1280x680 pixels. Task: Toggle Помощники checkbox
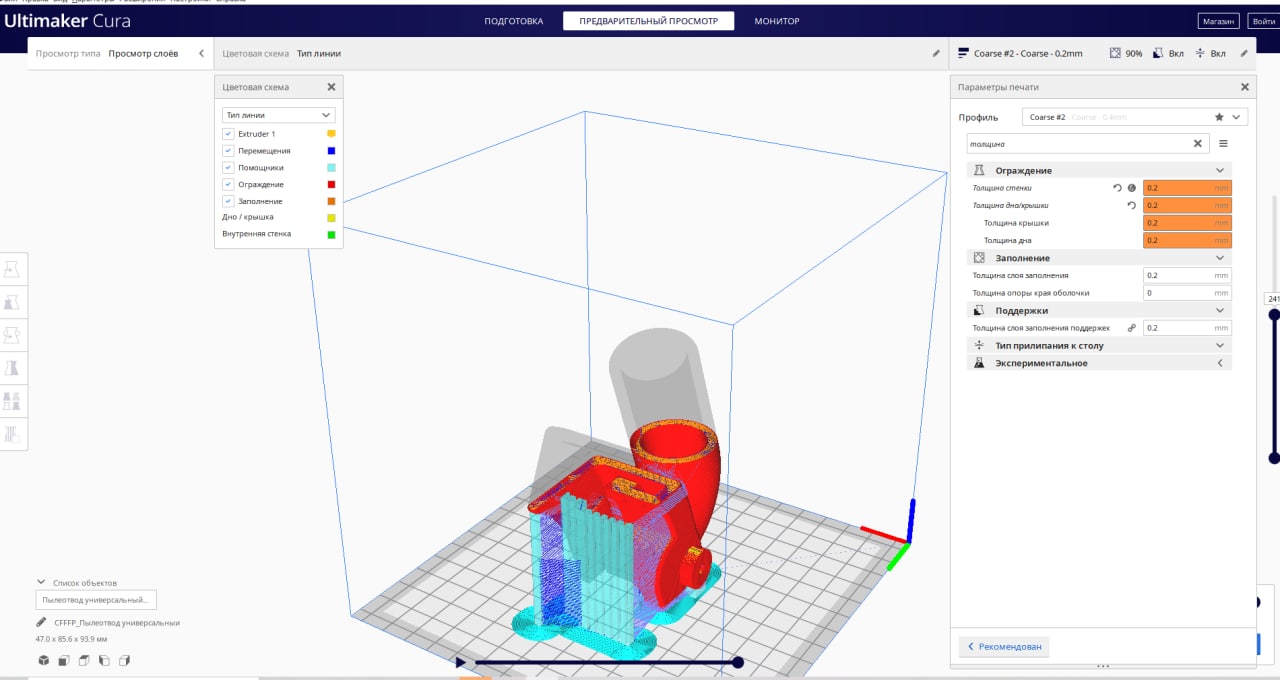click(228, 167)
